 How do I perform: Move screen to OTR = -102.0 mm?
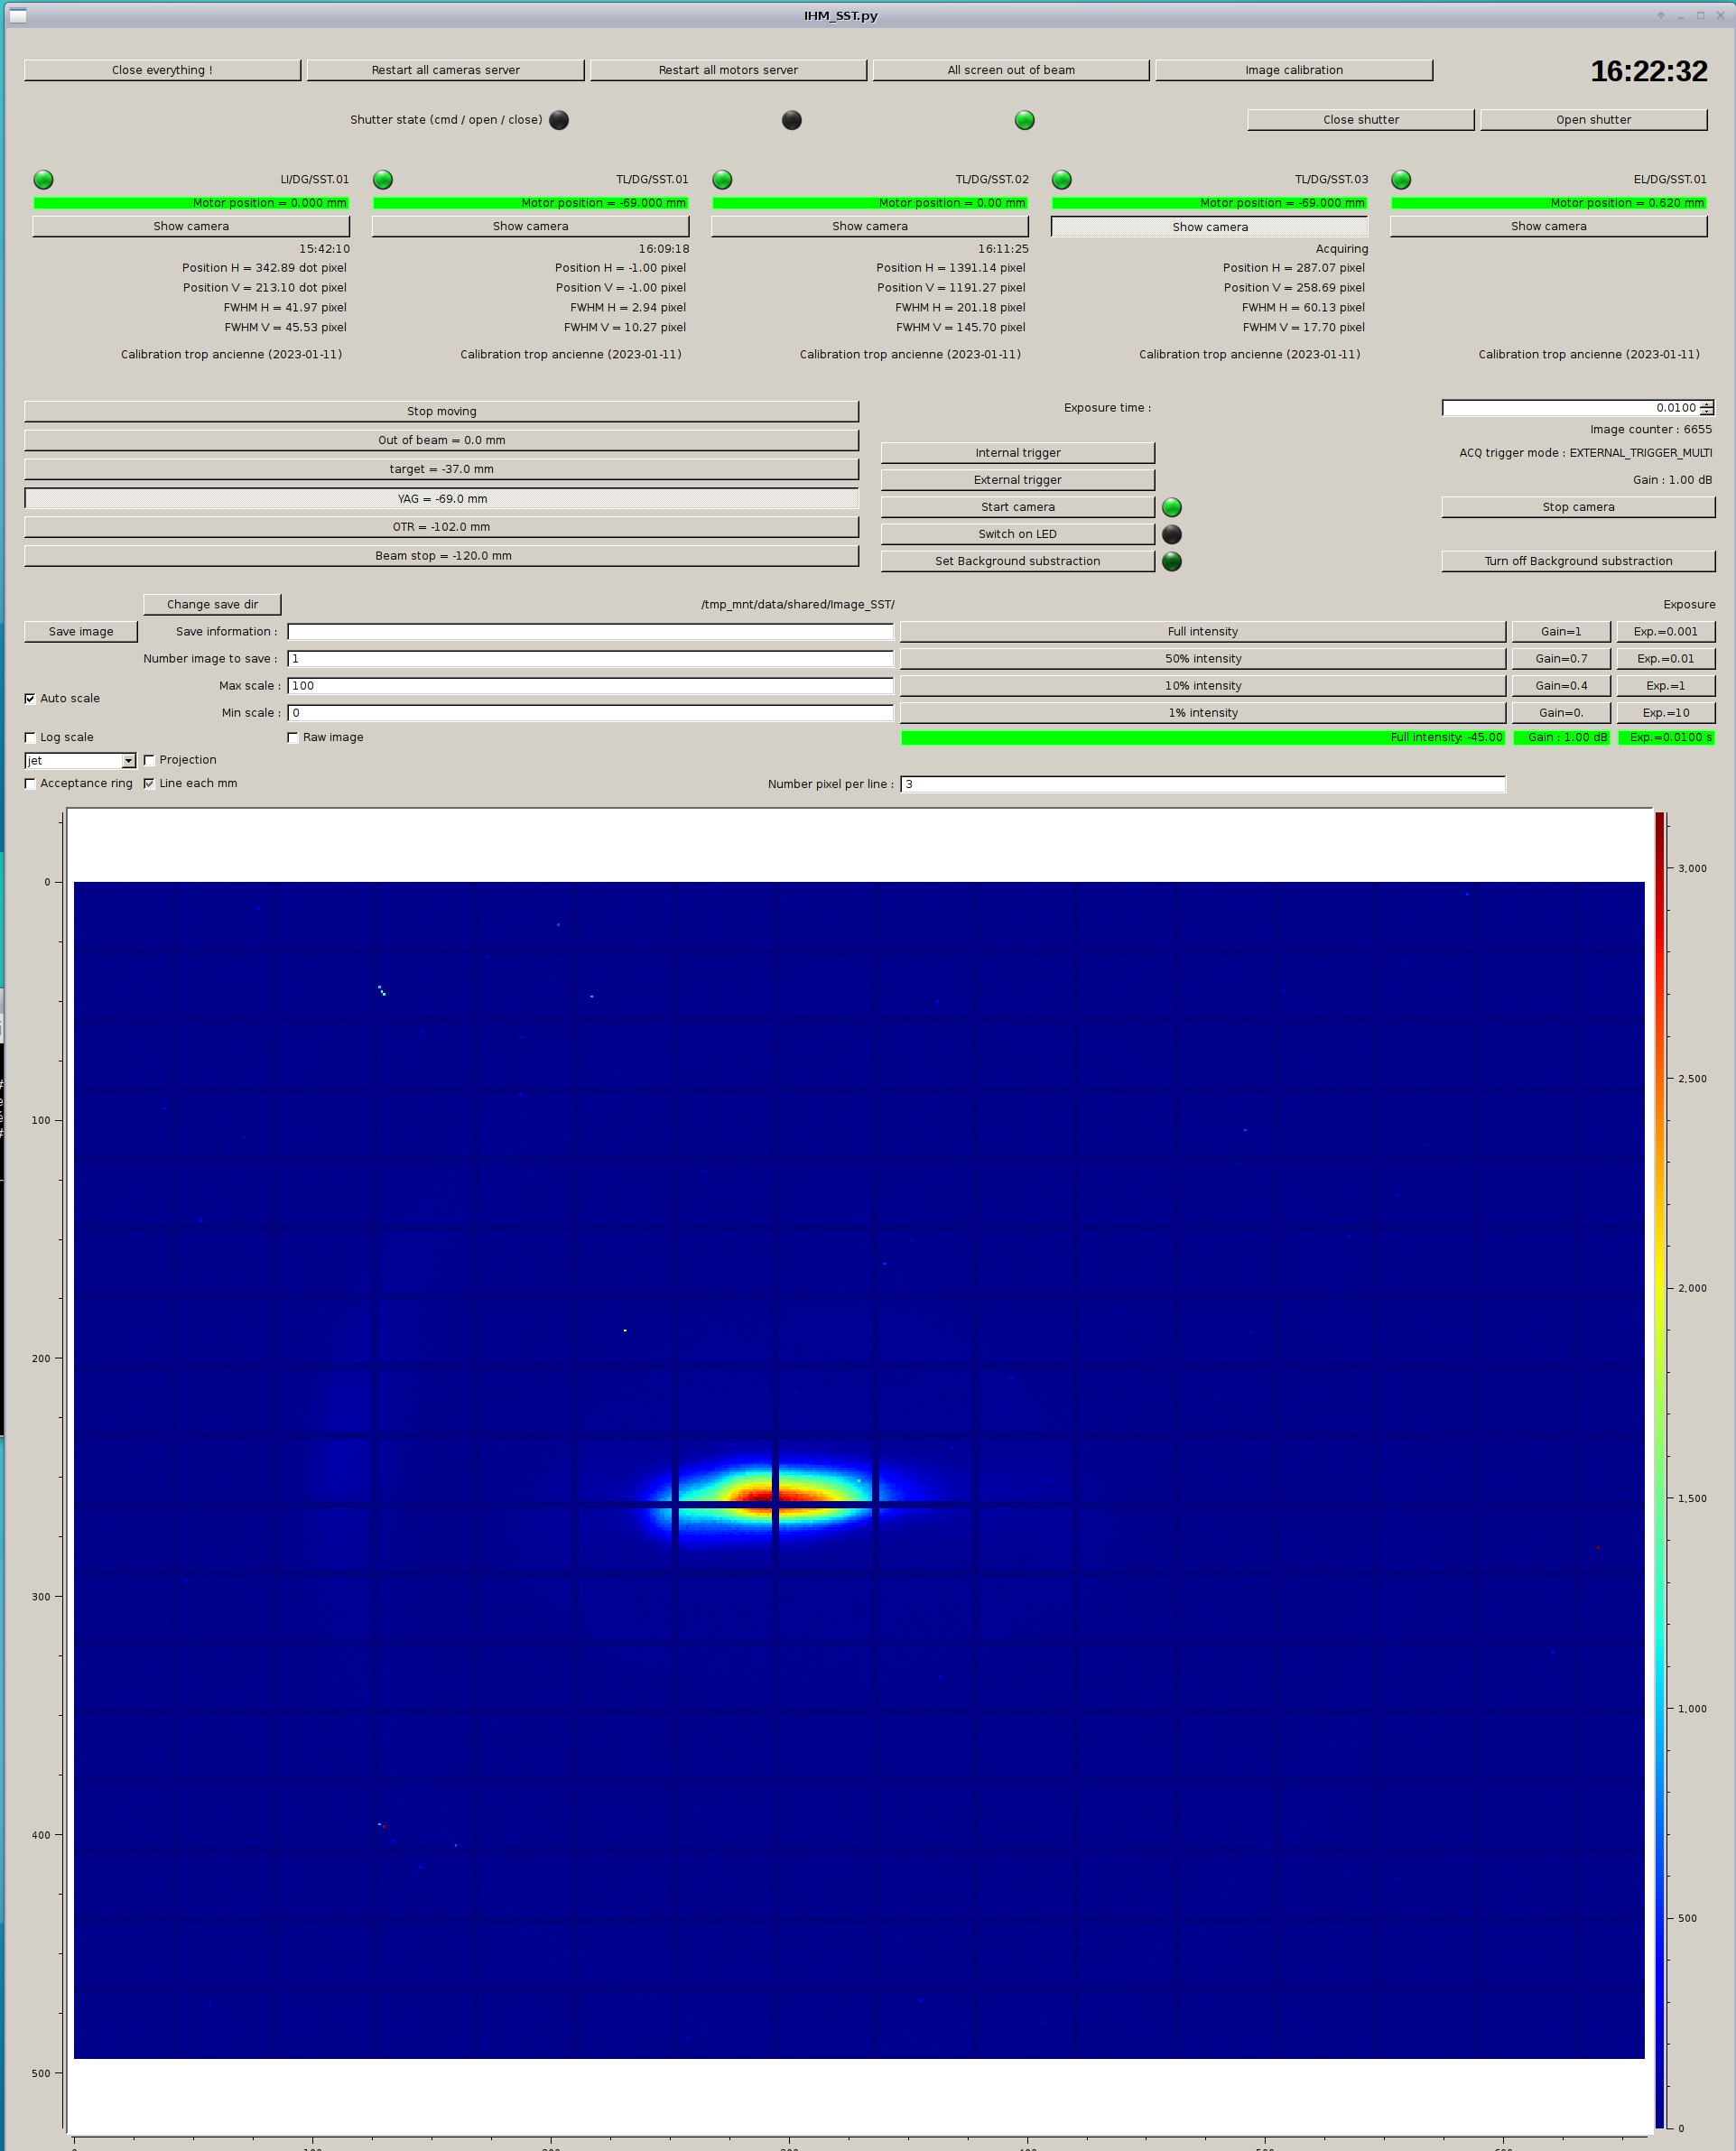coord(441,527)
